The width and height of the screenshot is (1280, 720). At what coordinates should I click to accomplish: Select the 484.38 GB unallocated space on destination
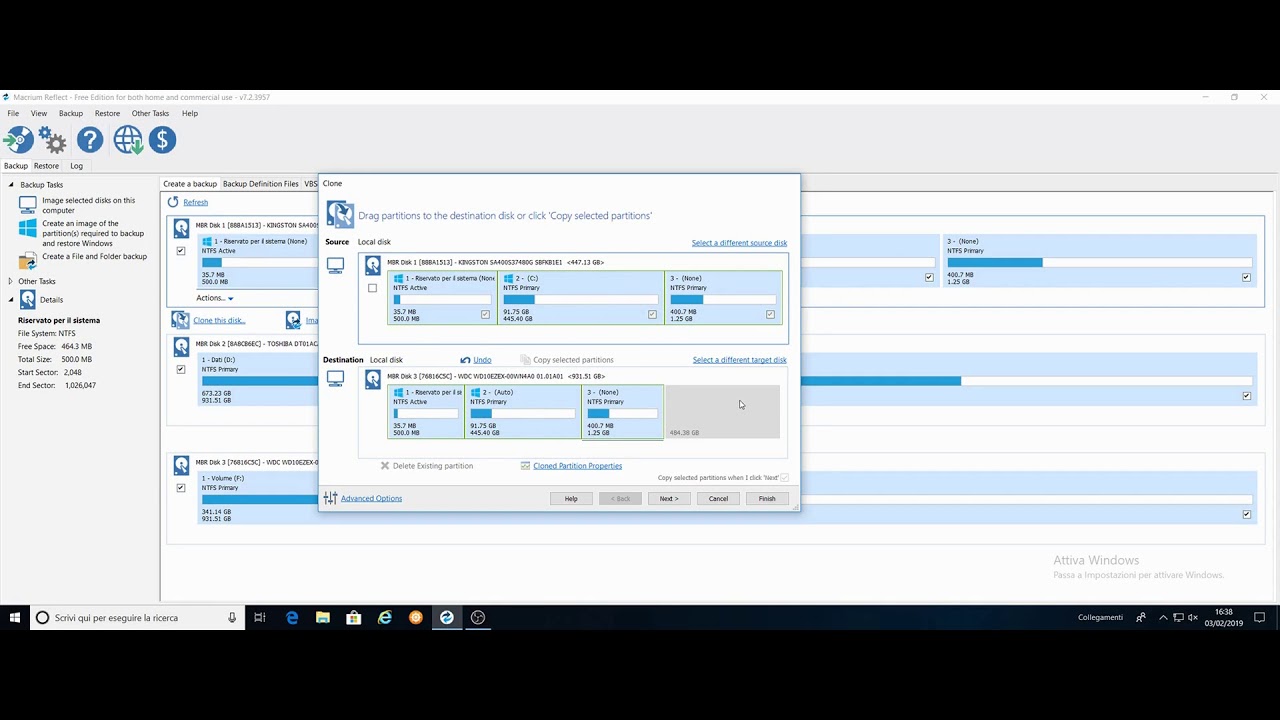coord(723,412)
